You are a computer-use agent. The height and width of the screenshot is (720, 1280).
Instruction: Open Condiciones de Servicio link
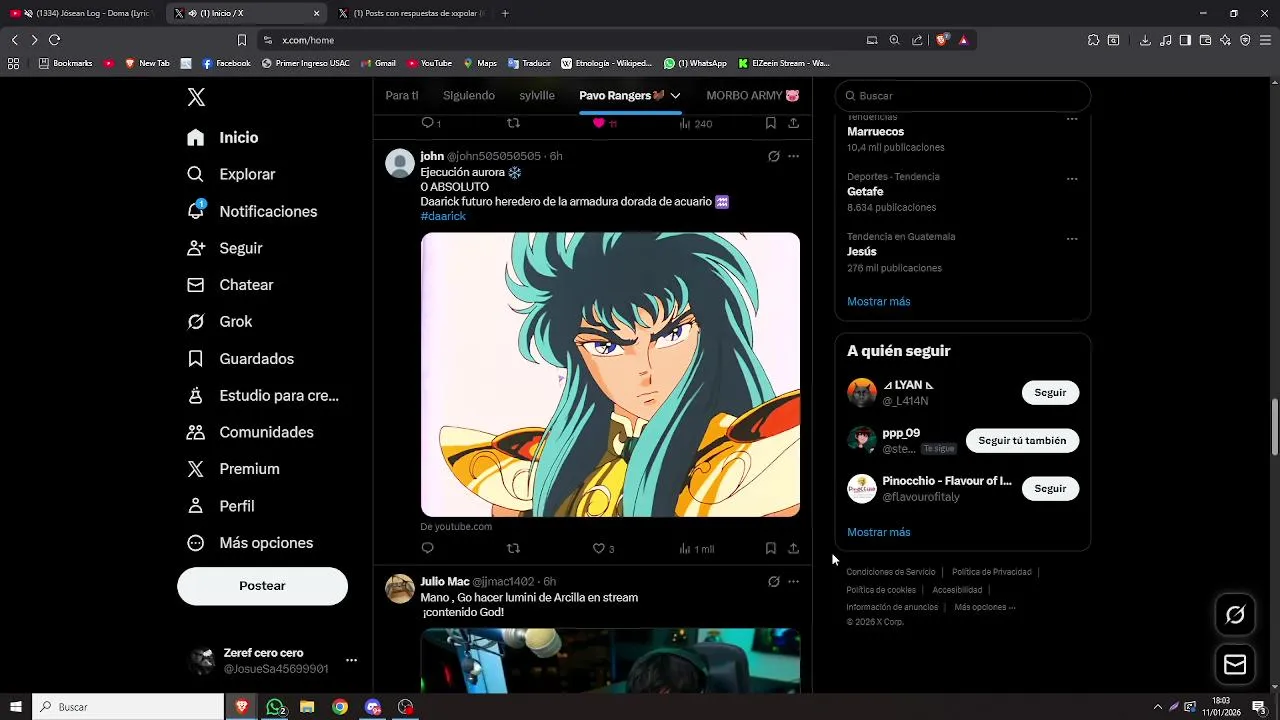(x=891, y=572)
